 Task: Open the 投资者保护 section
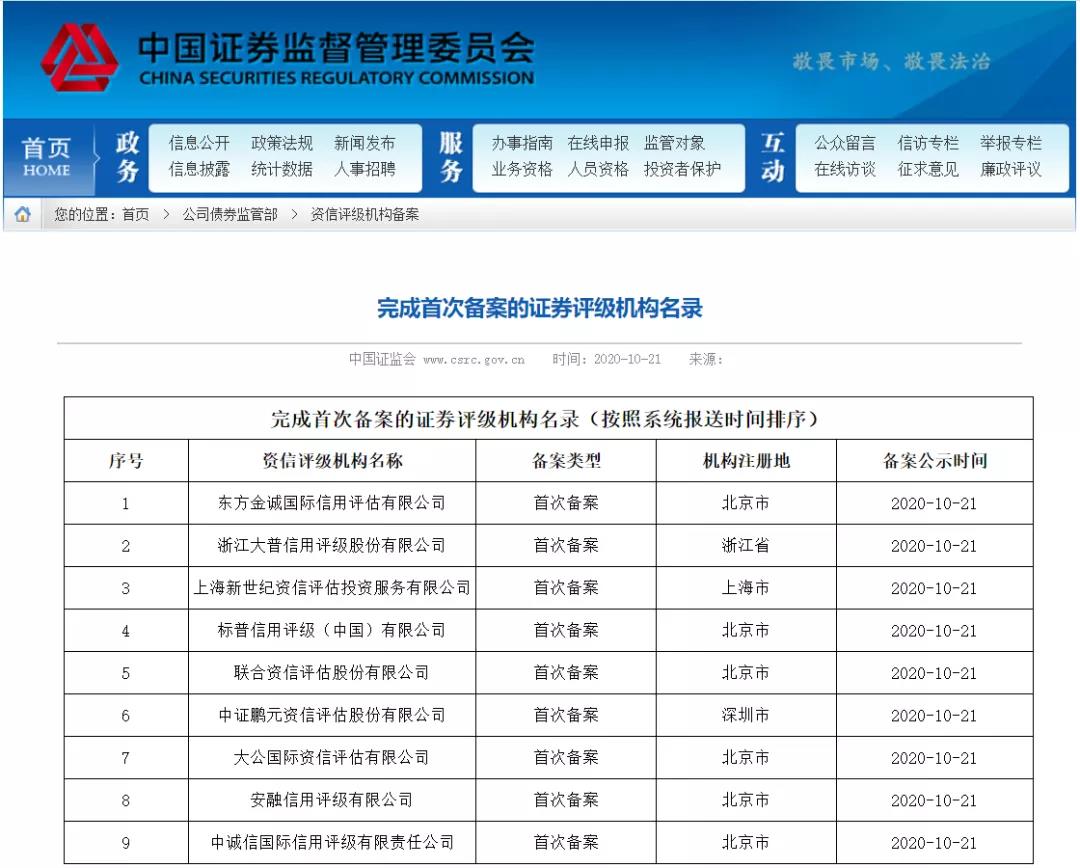click(x=682, y=171)
